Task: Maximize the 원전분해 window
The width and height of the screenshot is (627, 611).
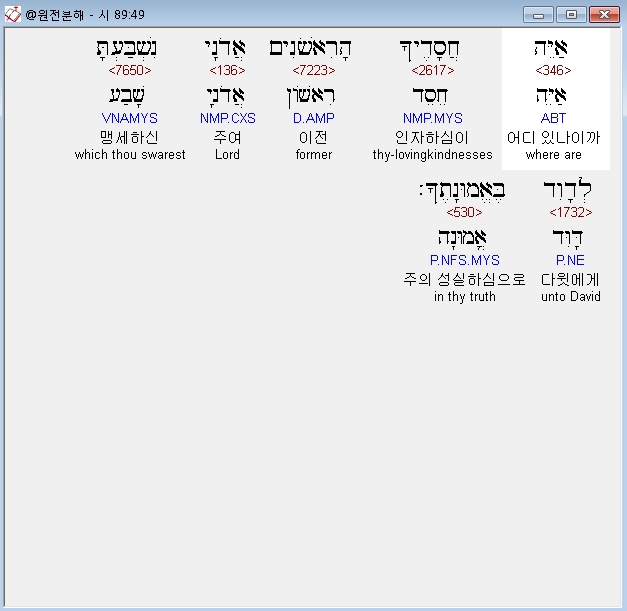Action: click(x=571, y=15)
